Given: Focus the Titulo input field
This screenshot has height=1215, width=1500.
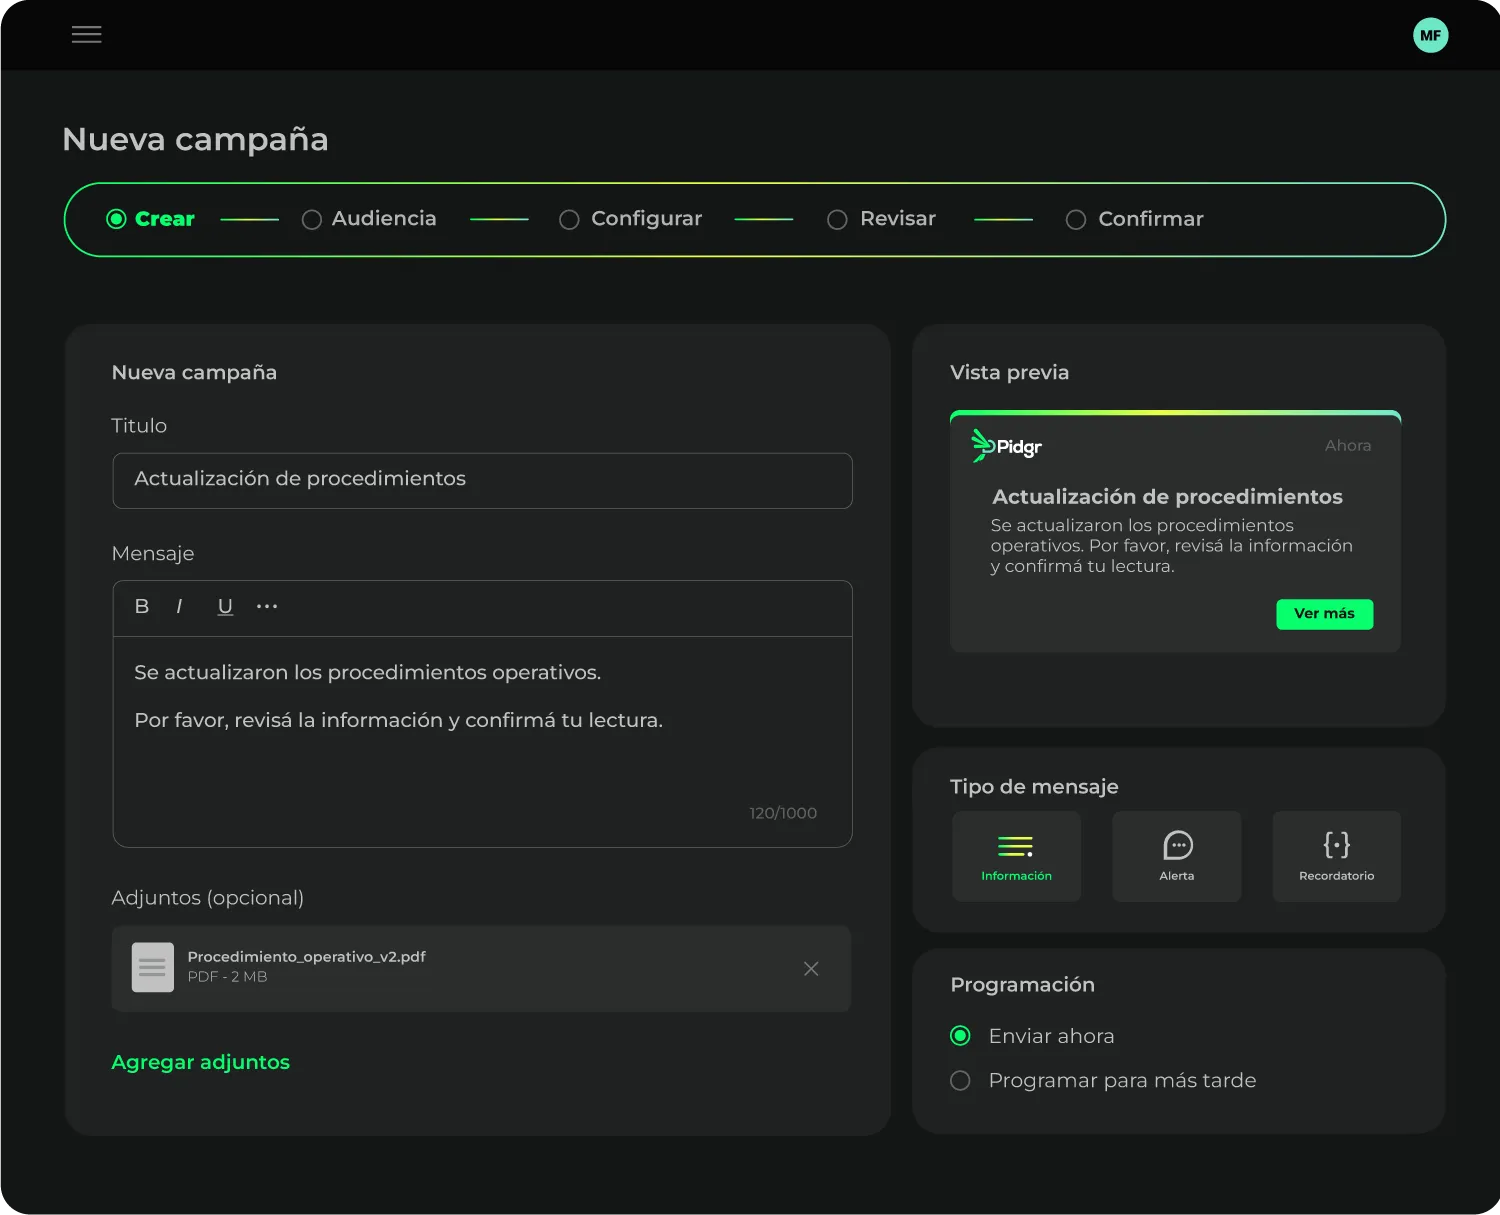Looking at the screenshot, I should coord(483,481).
